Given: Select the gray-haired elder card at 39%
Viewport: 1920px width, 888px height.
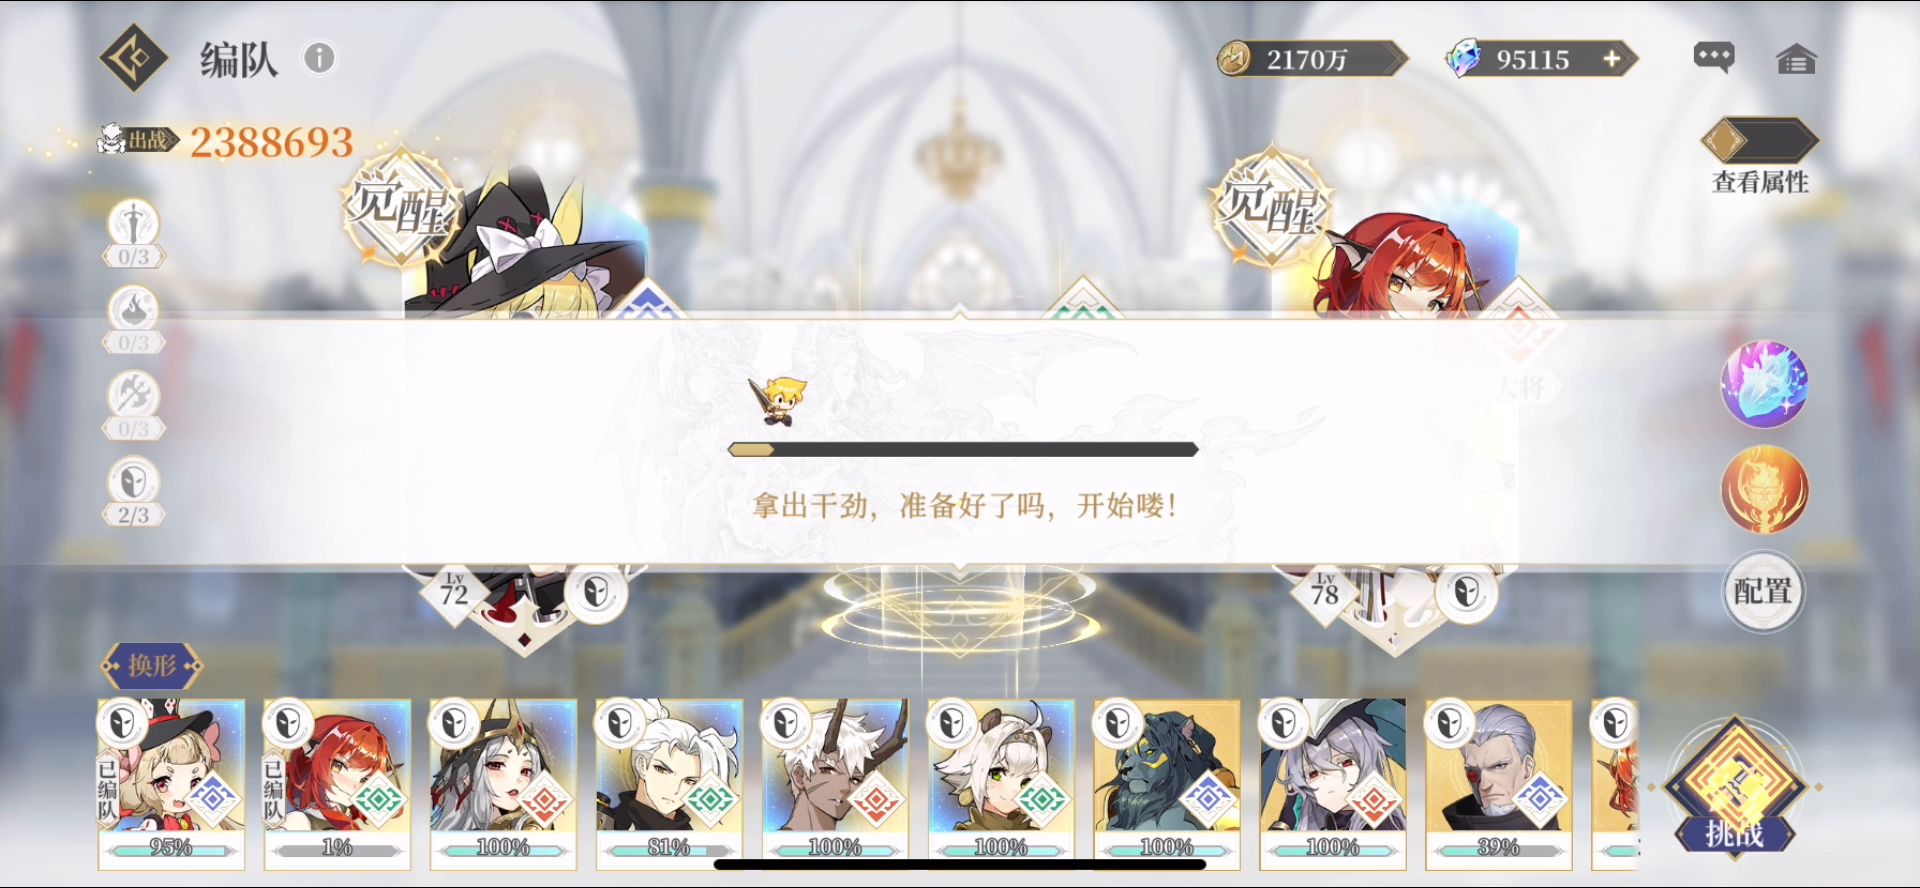Looking at the screenshot, I should tap(1499, 783).
